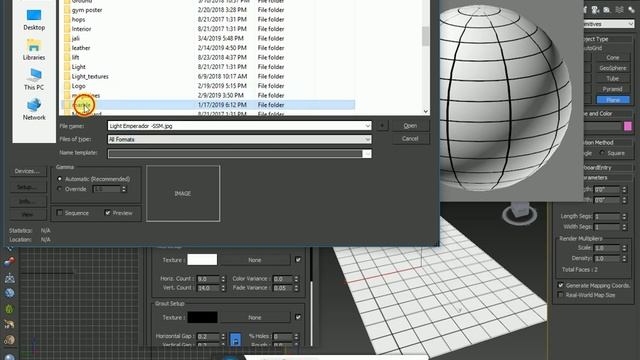Choose the Cone primitive button
This screenshot has width=640, height=360.
613,58
